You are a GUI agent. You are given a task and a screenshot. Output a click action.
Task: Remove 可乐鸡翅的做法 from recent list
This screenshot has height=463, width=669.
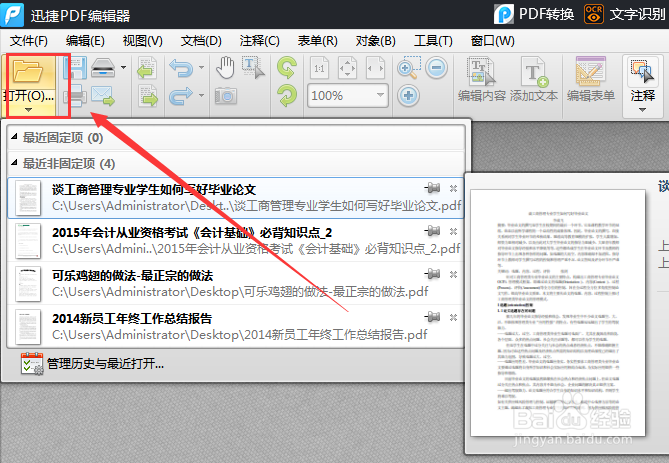coord(454,274)
